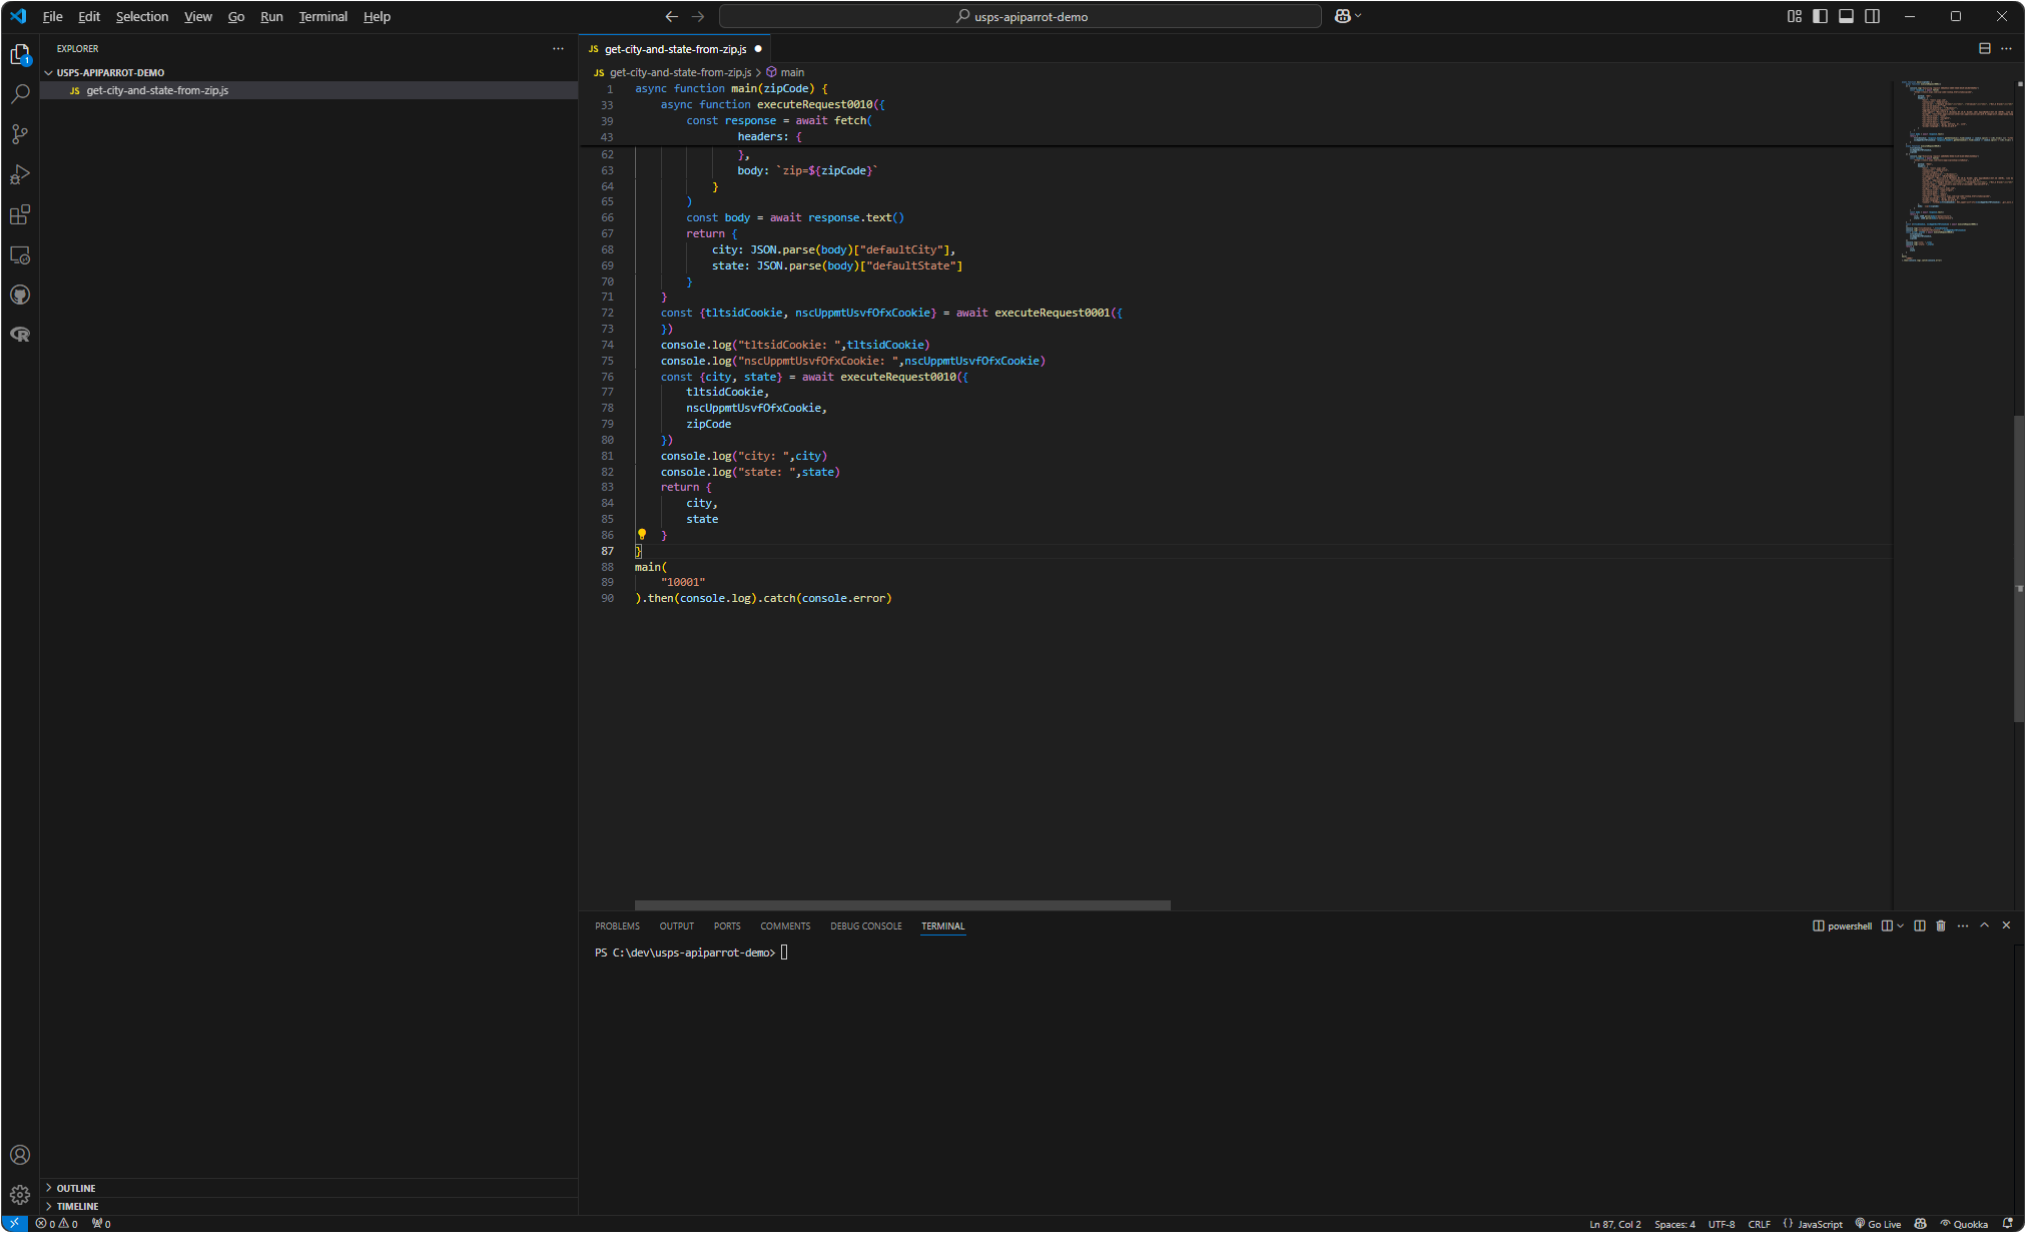Open Source Control view icon
The image size is (2026, 1233).
pos(20,134)
